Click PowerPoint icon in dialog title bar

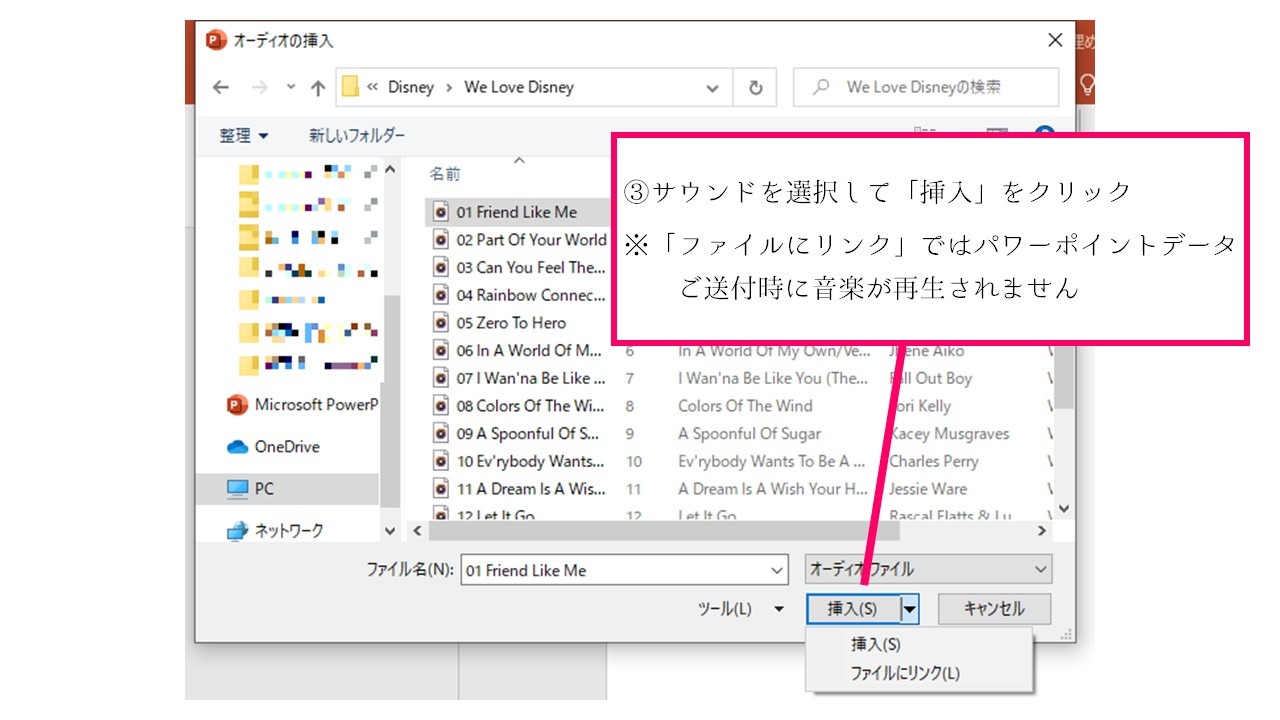pyautogui.click(x=215, y=40)
